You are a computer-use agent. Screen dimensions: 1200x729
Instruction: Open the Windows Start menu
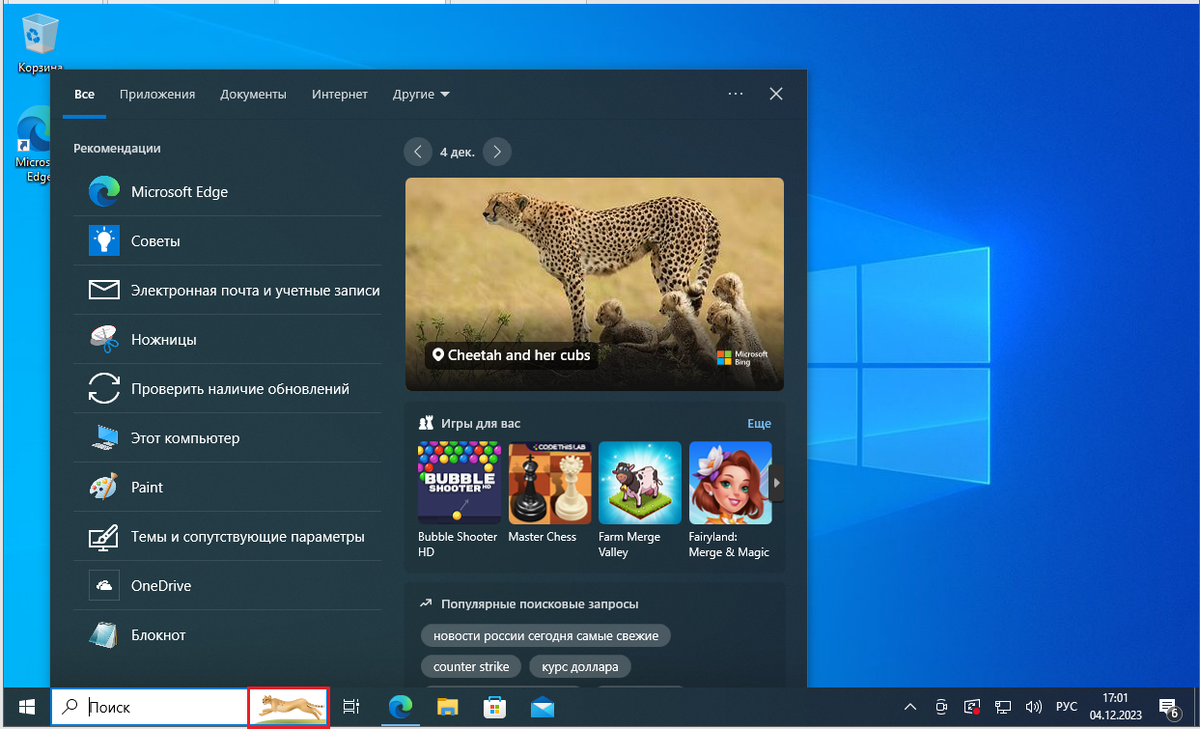click(x=27, y=707)
